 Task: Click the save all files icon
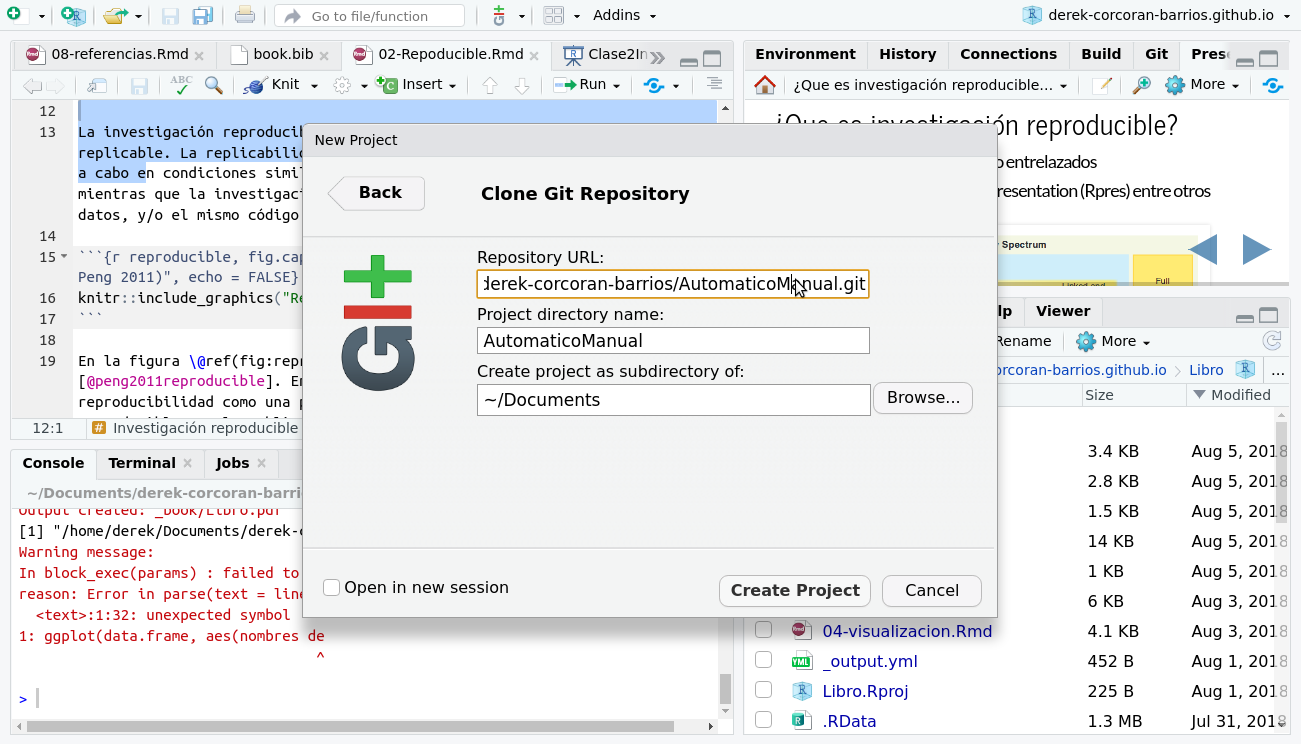click(x=202, y=16)
